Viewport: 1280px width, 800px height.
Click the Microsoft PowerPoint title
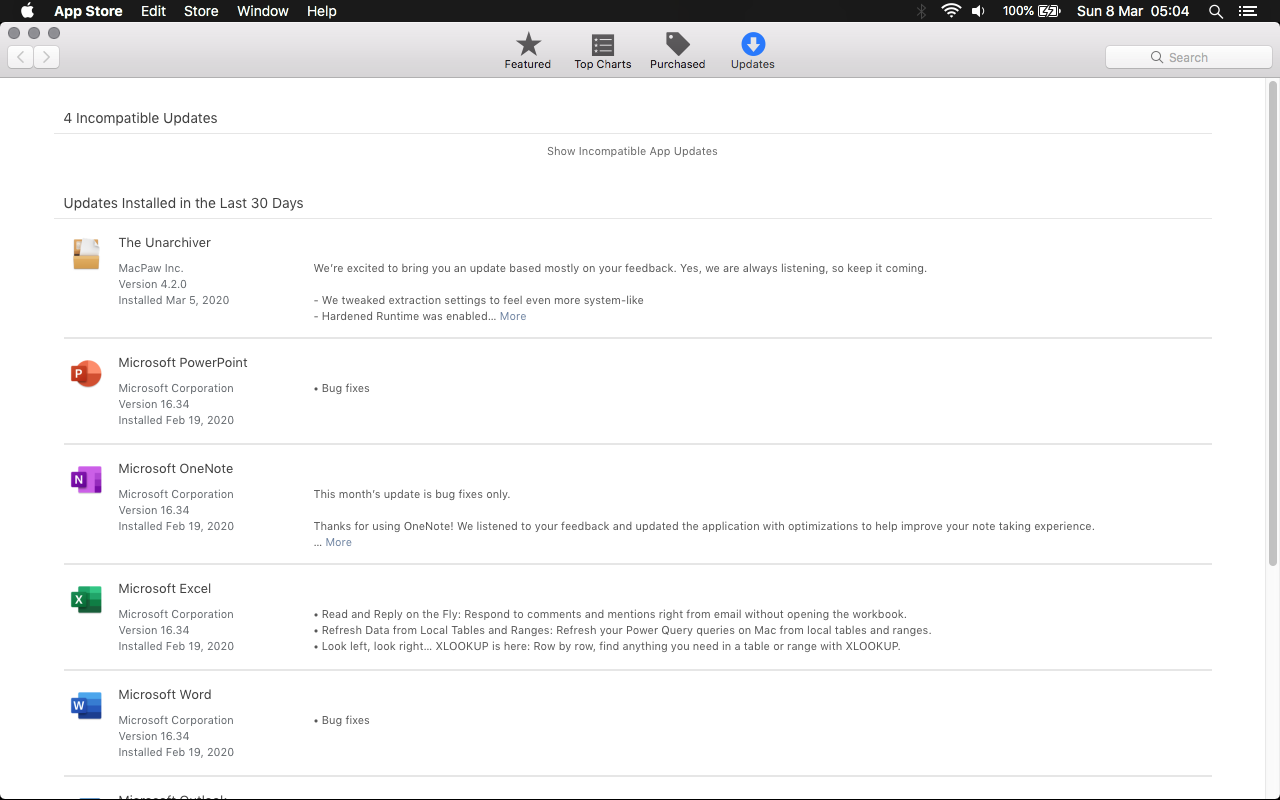point(183,363)
